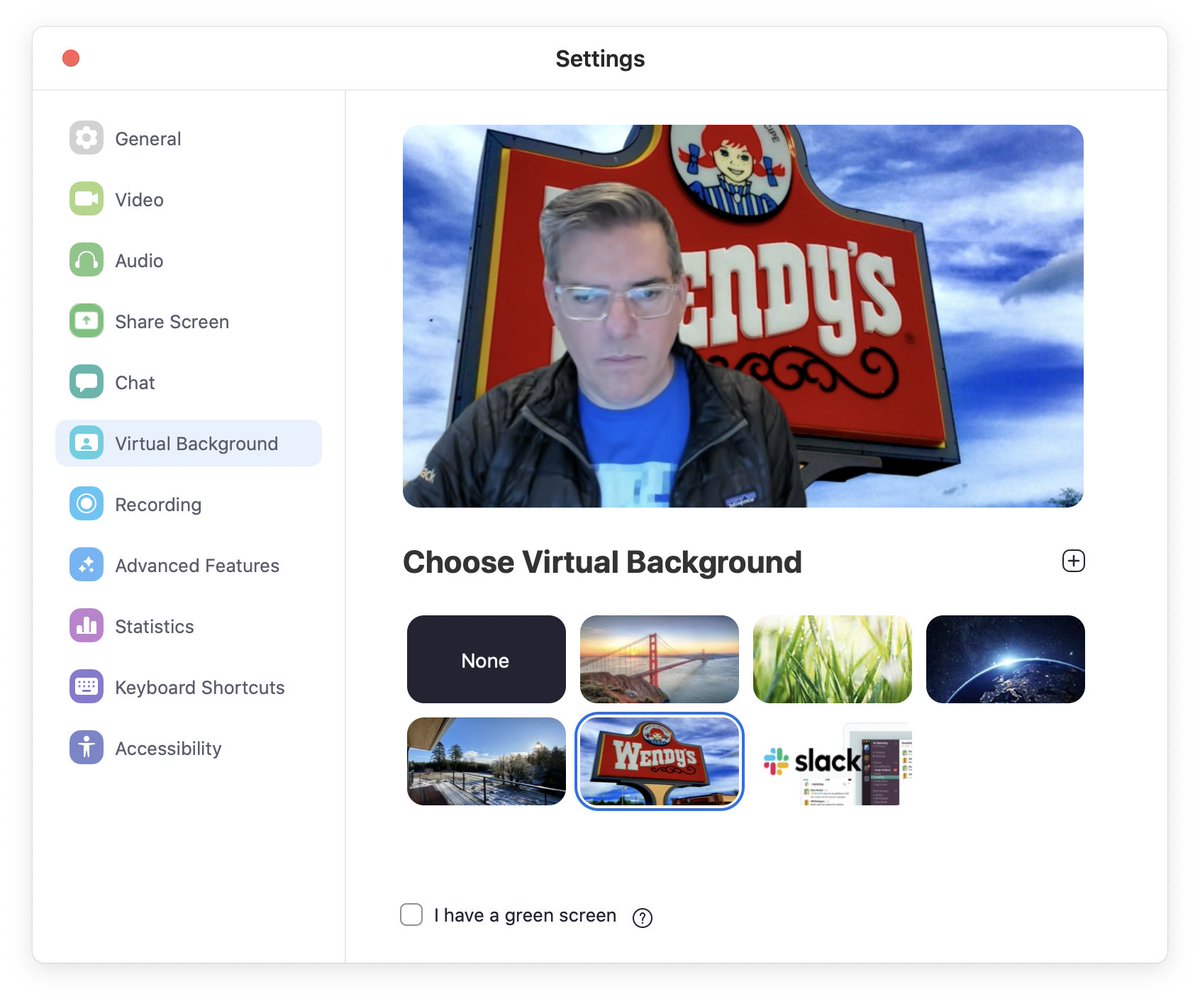
Task: Click the Audio headphones icon
Action: coord(86,260)
